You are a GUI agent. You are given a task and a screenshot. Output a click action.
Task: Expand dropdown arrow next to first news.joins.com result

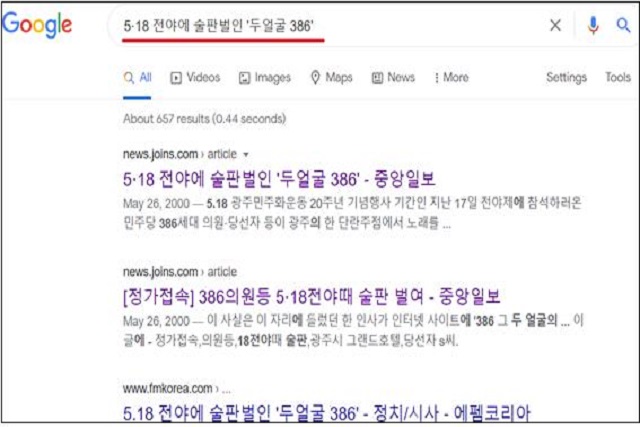pyautogui.click(x=246, y=155)
